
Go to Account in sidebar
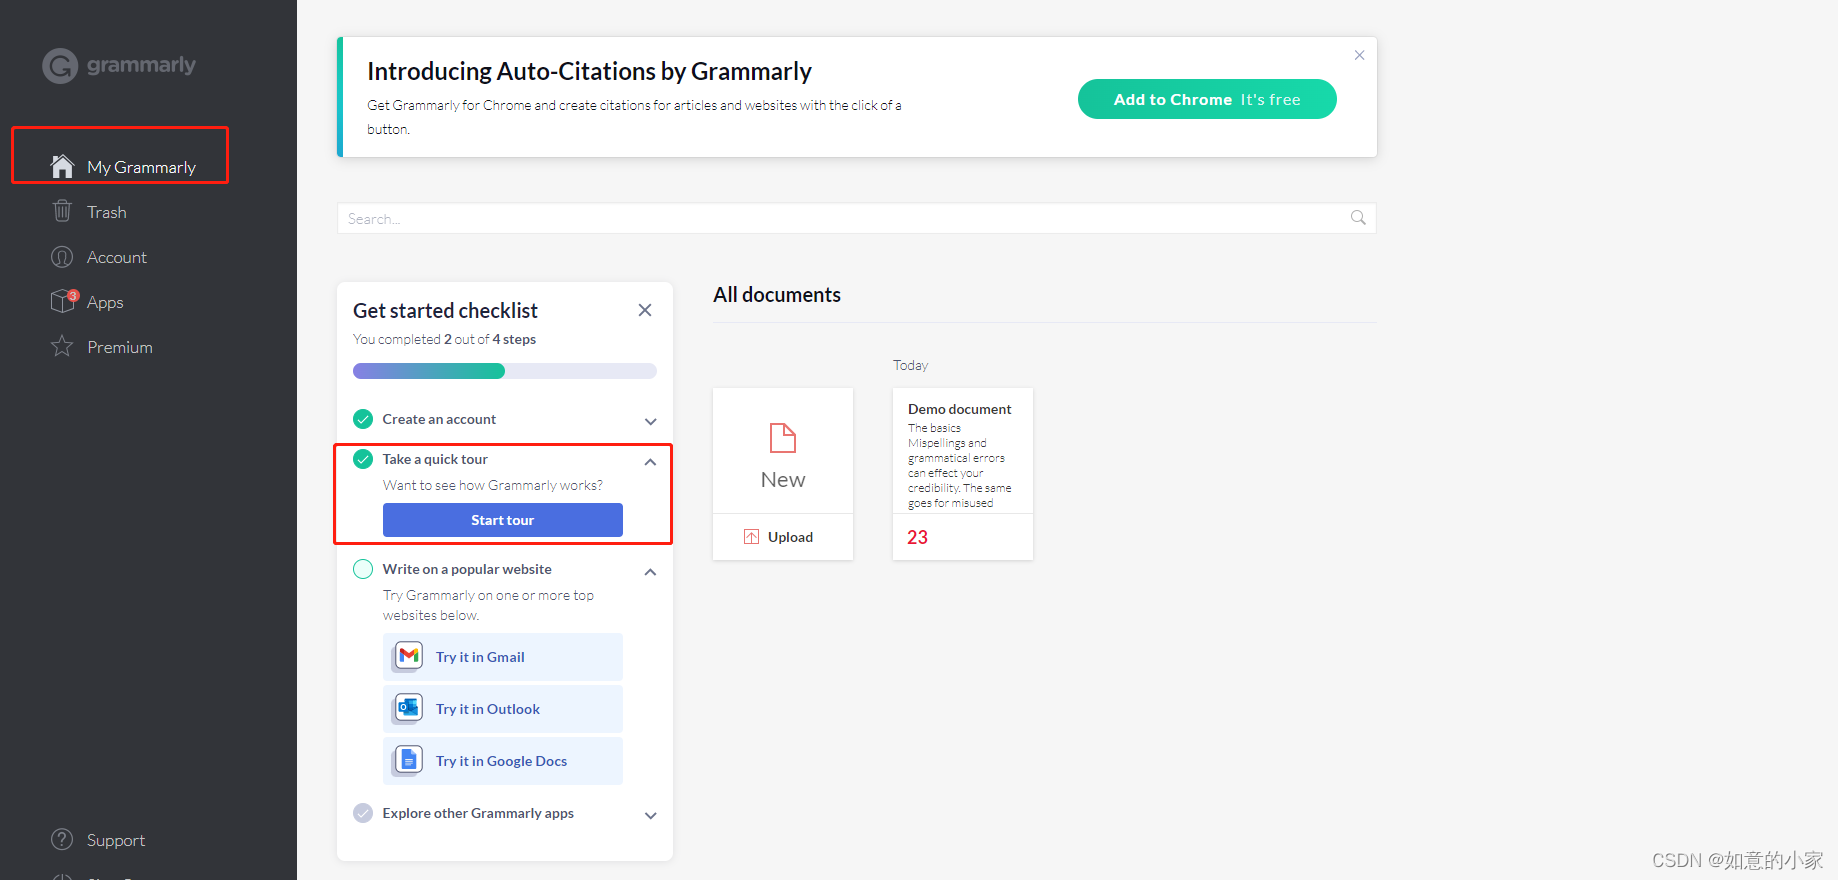point(117,257)
